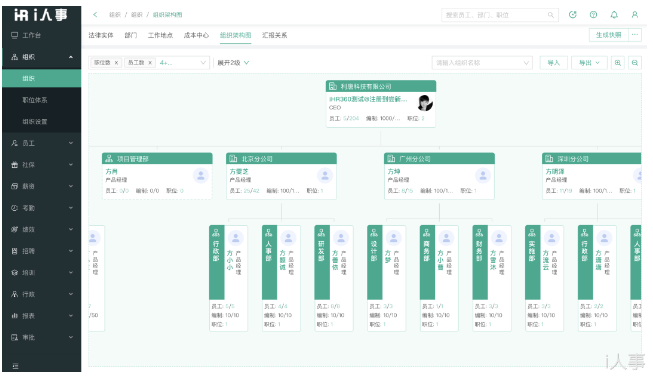Click the 行政 sidebar icon
This screenshot has height=378, width=653.
pos(15,294)
